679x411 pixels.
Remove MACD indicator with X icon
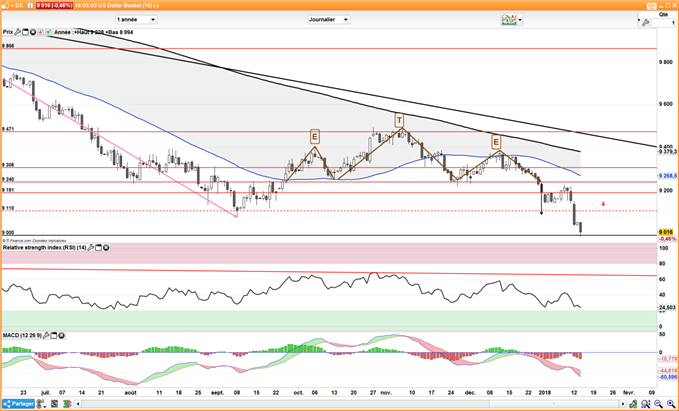coord(61,336)
